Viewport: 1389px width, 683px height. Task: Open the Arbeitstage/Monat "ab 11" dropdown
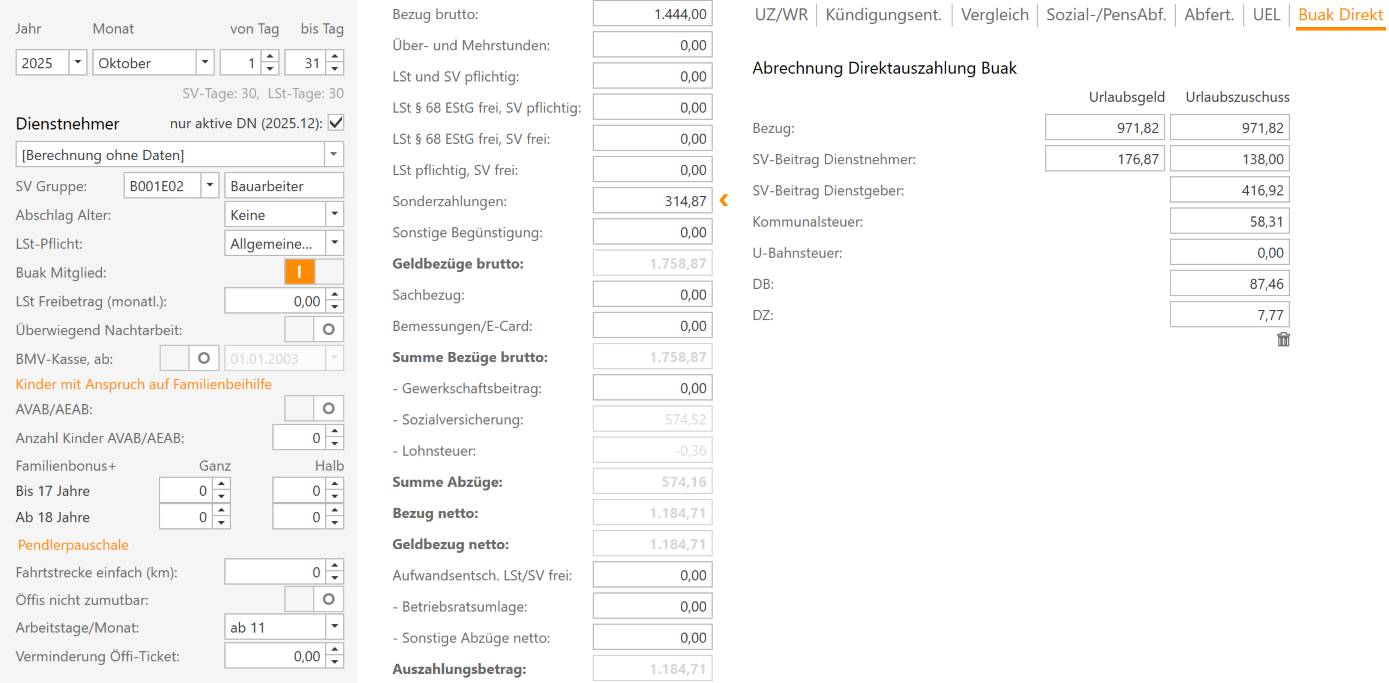336,627
